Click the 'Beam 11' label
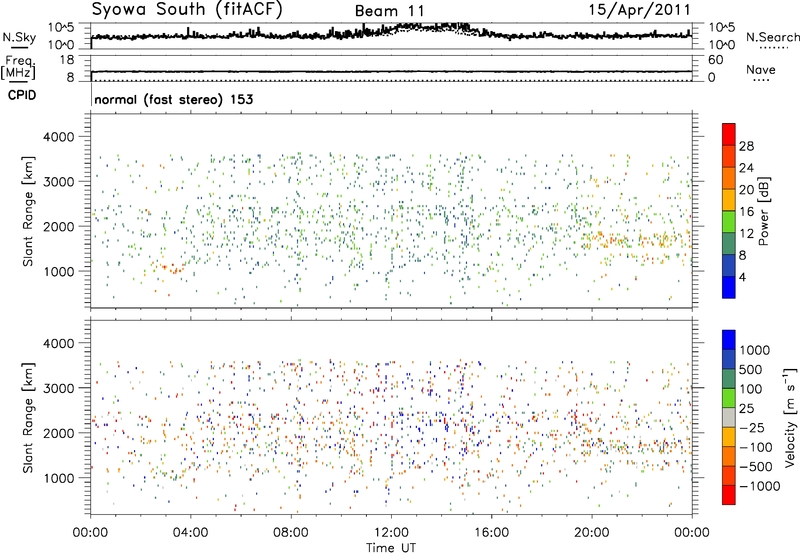The height and width of the screenshot is (554, 800). point(389,11)
